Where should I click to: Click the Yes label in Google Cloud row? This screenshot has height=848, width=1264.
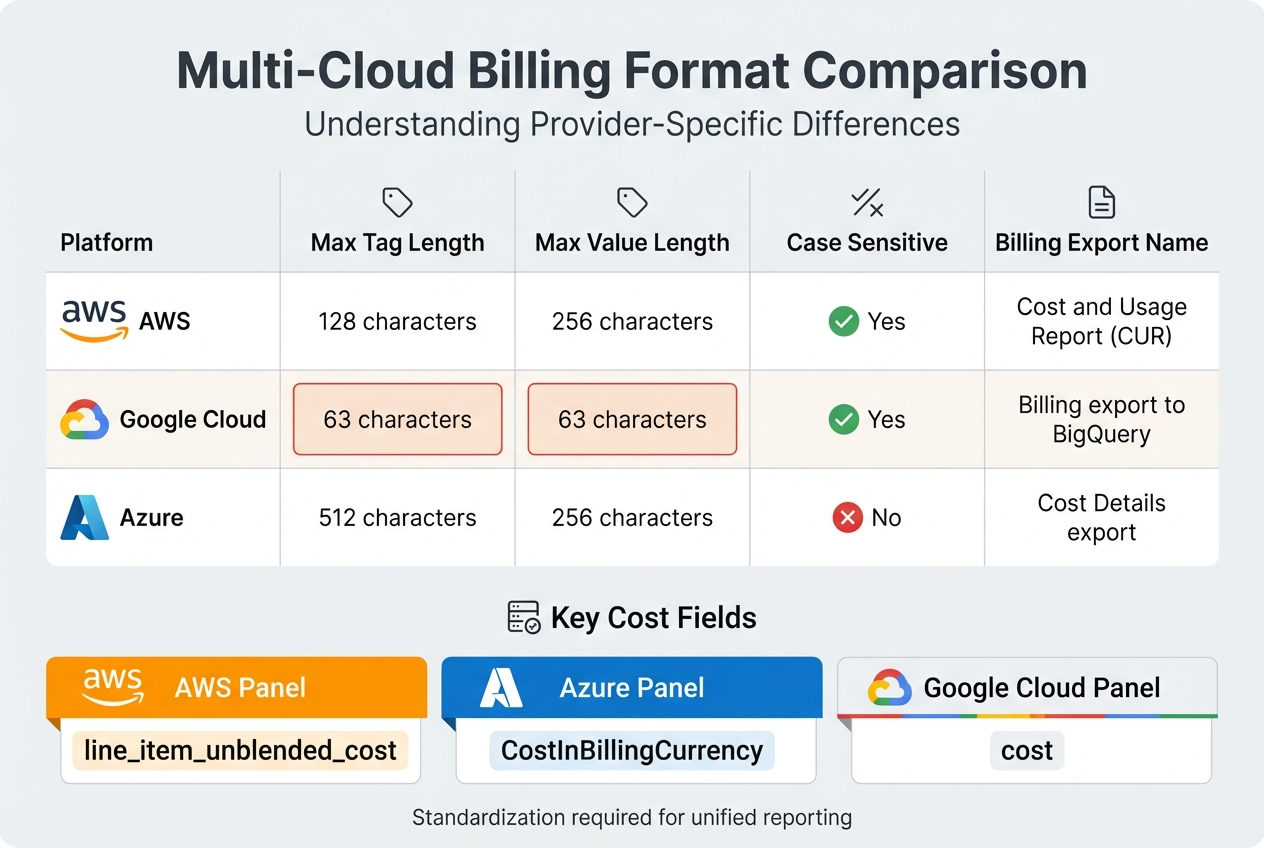point(887,420)
